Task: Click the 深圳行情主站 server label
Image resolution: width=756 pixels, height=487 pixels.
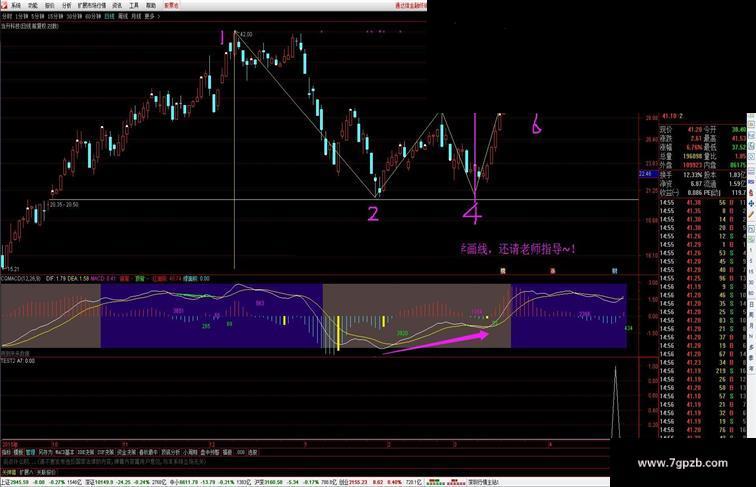Action: tap(484, 482)
